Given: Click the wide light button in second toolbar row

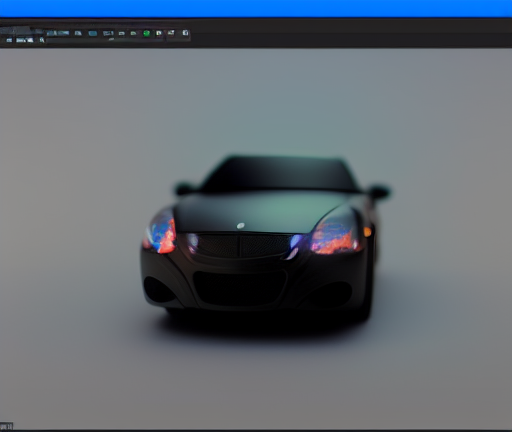Looking at the screenshot, I should 25,40.
